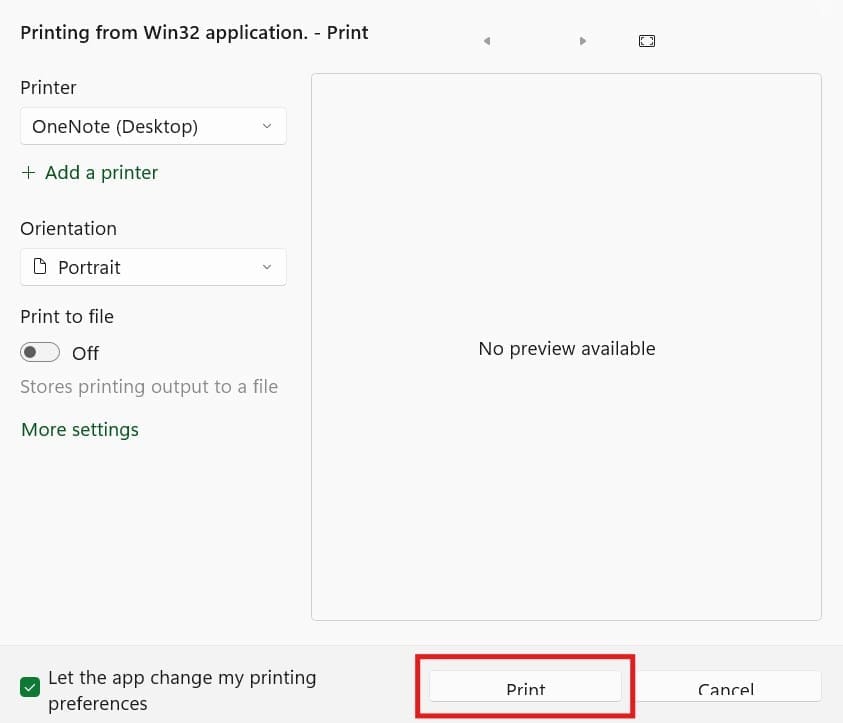Image resolution: width=843 pixels, height=723 pixels.
Task: Click the chevron arrow in Printer combo box
Action: point(266,127)
